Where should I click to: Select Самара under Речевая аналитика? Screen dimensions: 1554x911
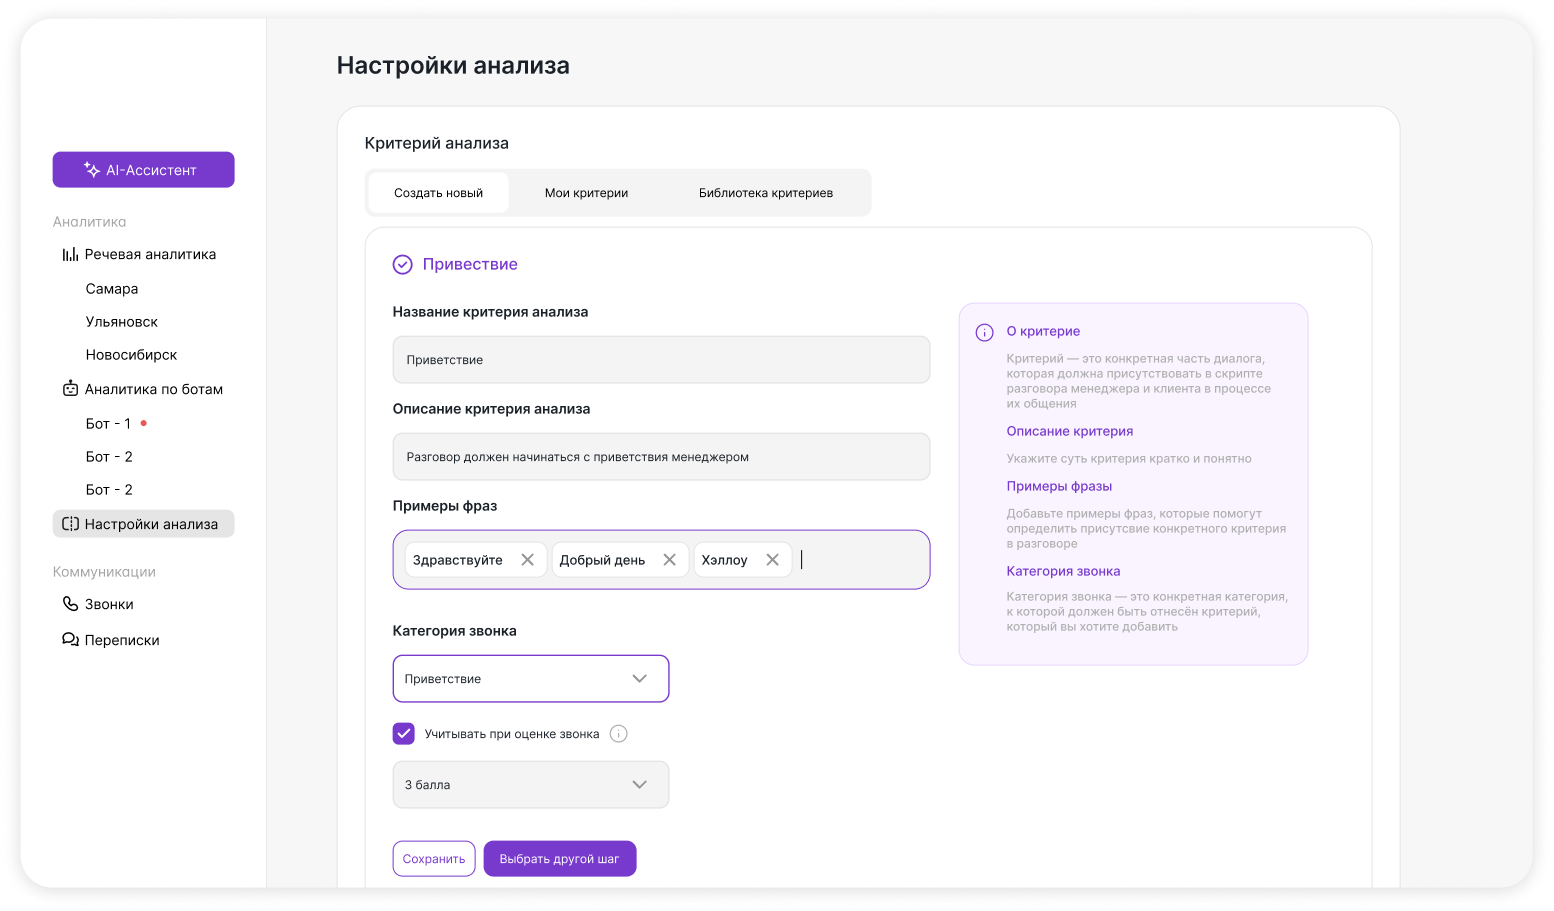(x=112, y=289)
